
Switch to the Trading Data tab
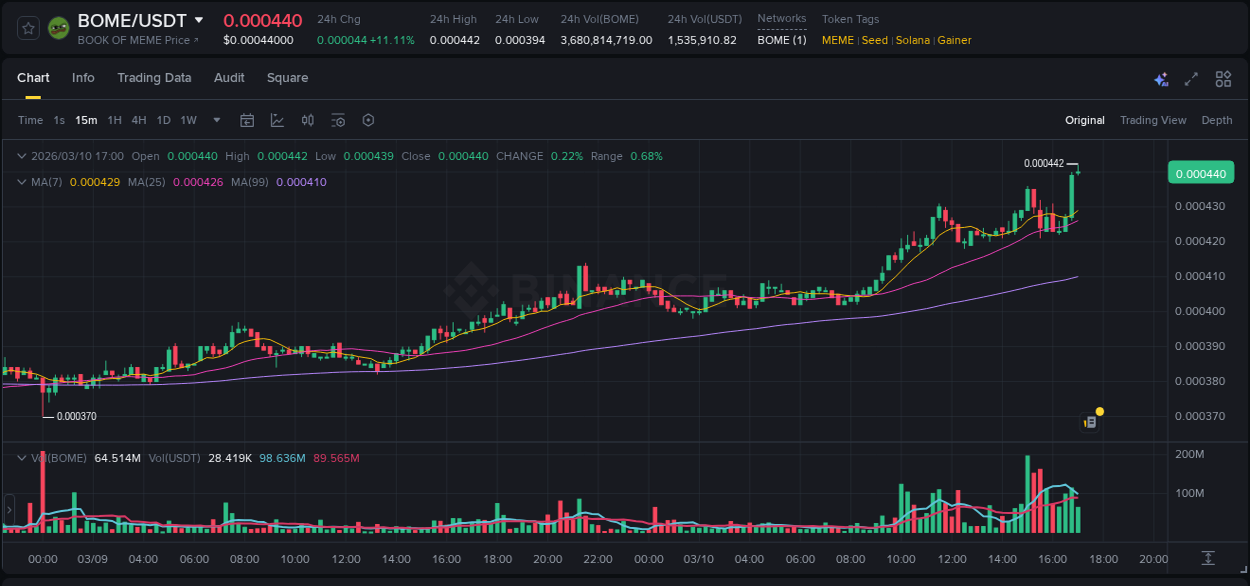pyautogui.click(x=154, y=78)
